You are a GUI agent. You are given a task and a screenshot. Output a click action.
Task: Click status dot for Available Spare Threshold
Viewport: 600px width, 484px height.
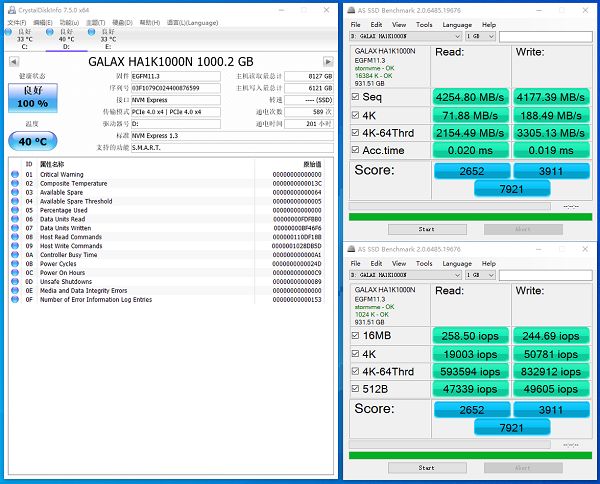(15, 201)
